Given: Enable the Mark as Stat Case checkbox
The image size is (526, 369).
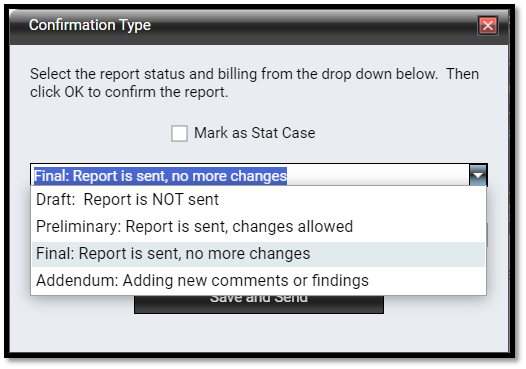Looking at the screenshot, I should (x=179, y=133).
